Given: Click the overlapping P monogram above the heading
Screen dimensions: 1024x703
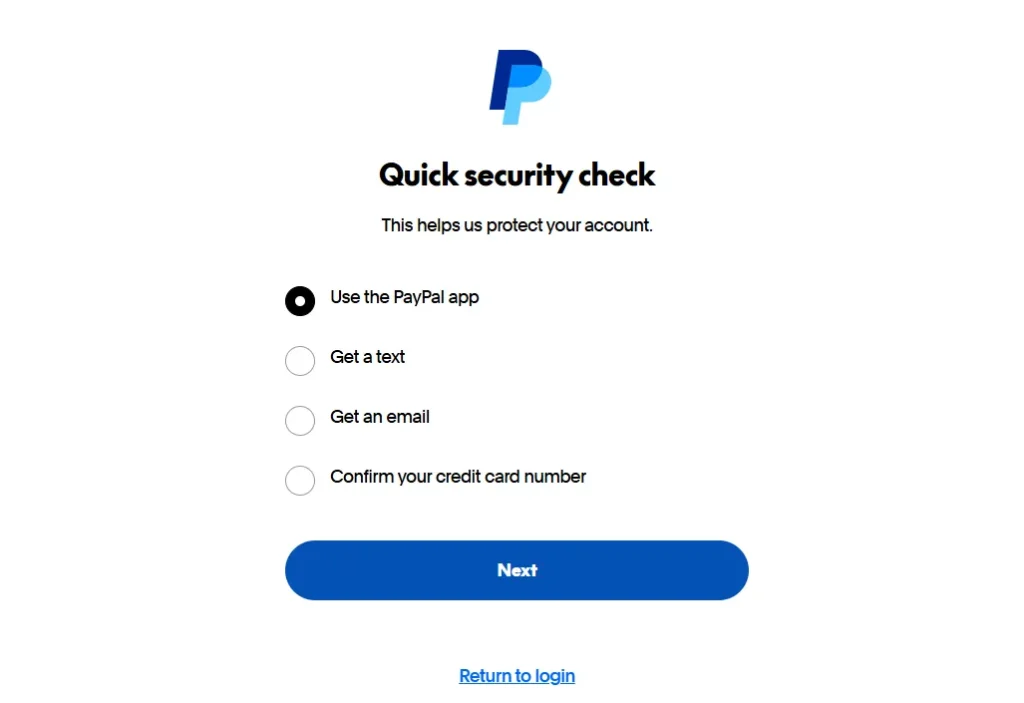Looking at the screenshot, I should click(x=517, y=87).
